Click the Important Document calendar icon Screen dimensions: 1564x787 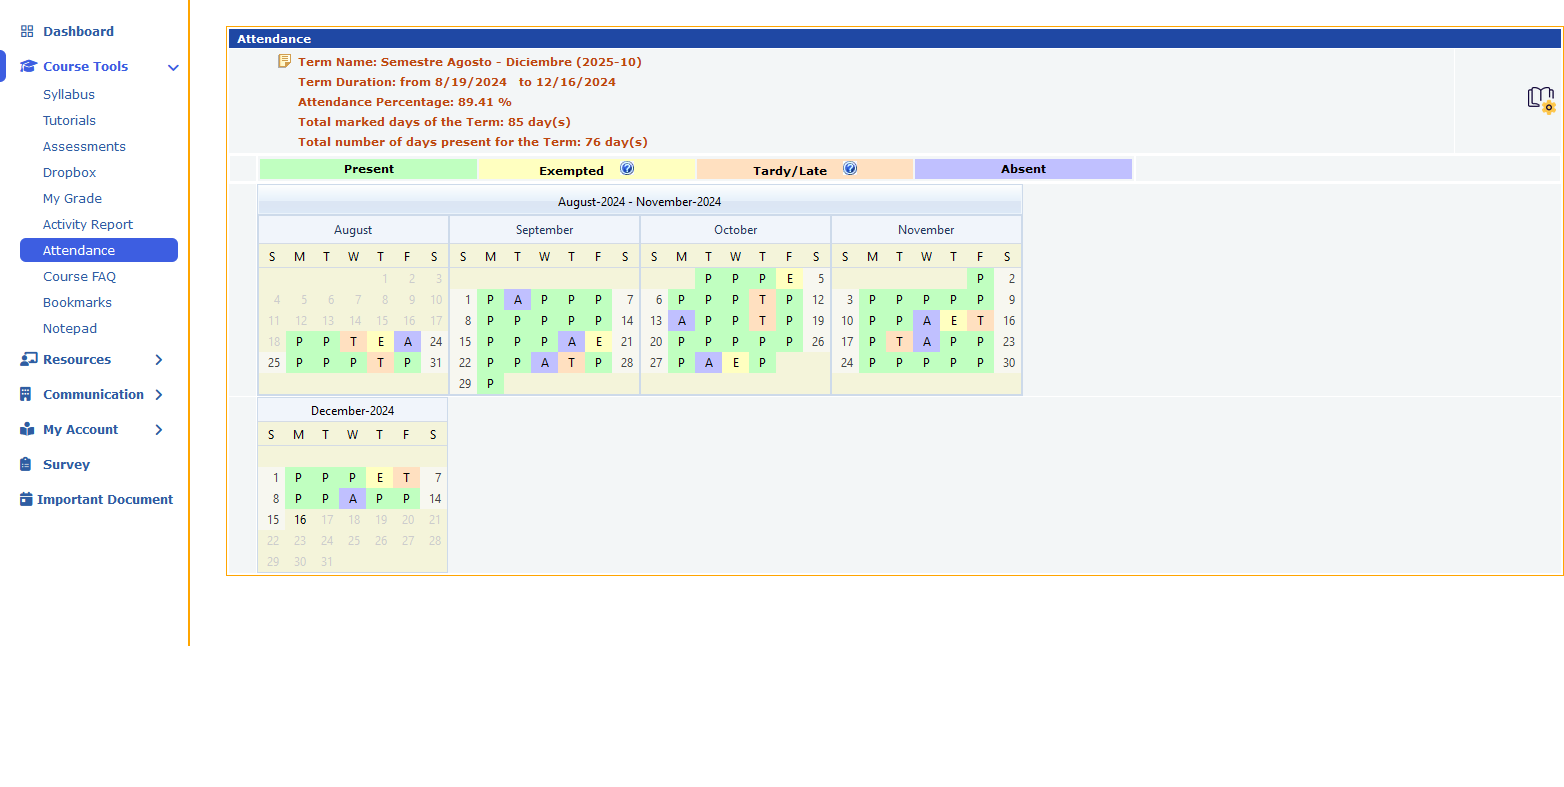(x=26, y=500)
